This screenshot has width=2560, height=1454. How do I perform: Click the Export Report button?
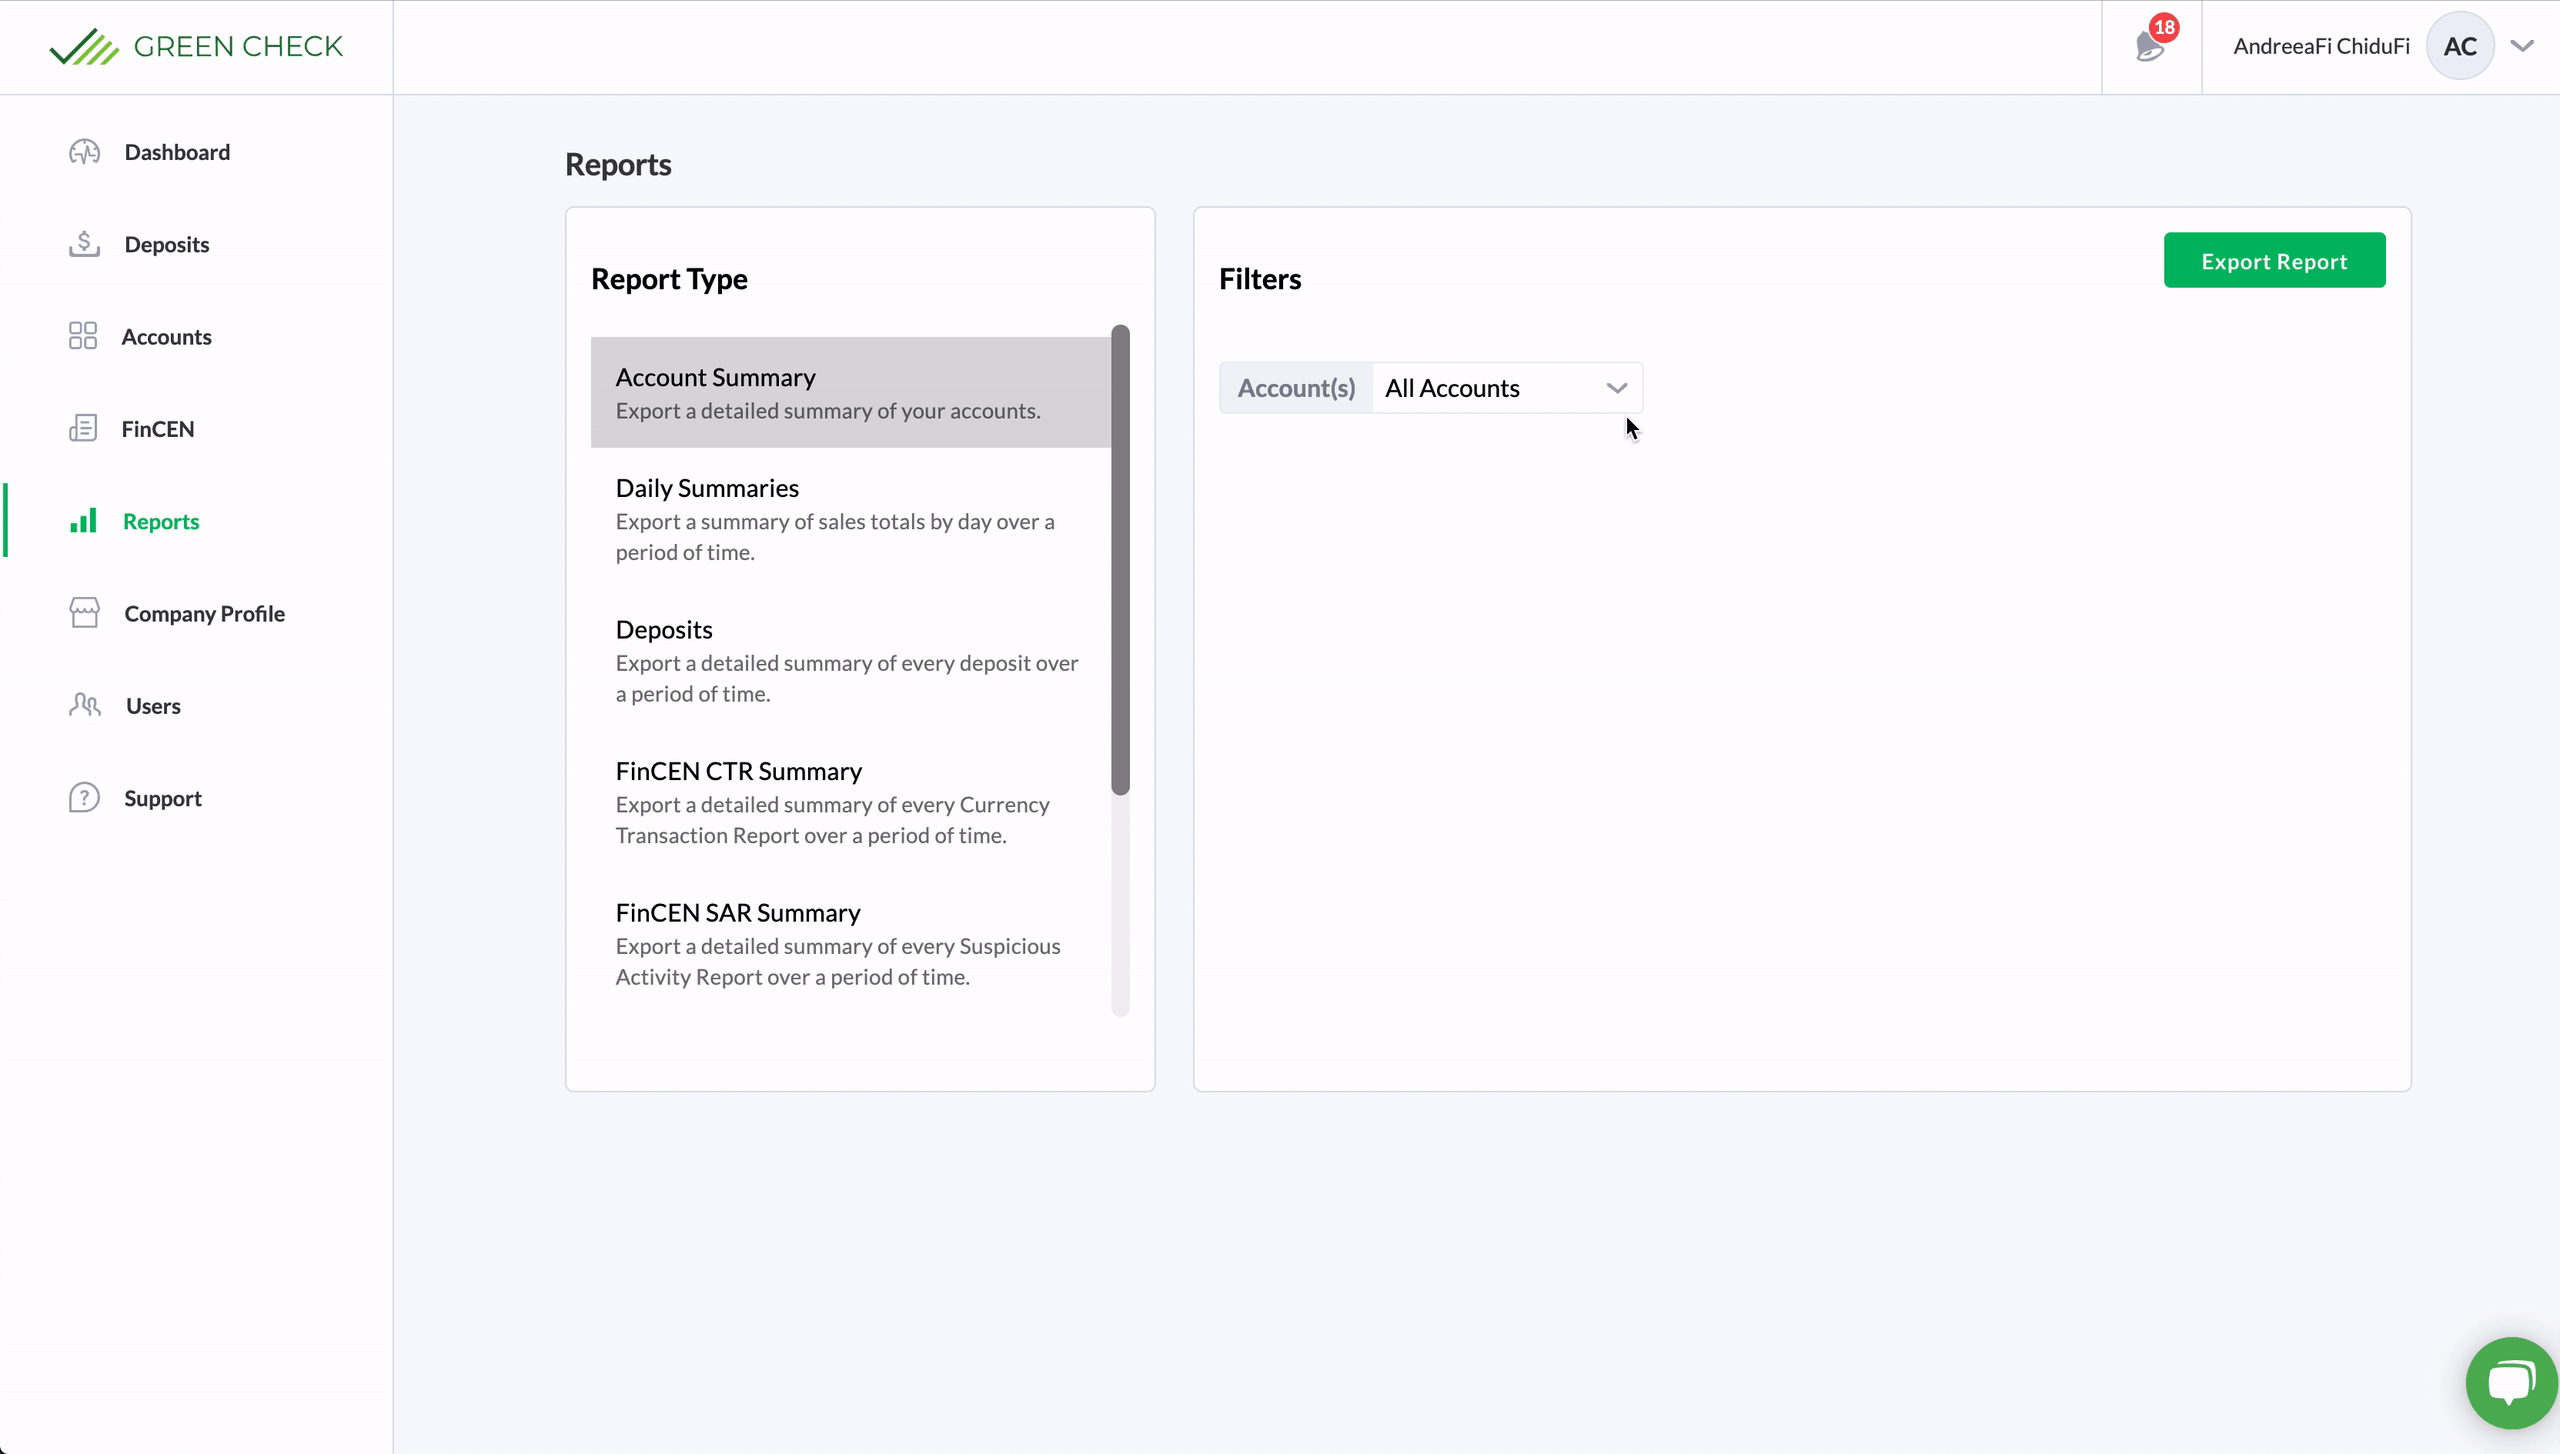[2274, 260]
